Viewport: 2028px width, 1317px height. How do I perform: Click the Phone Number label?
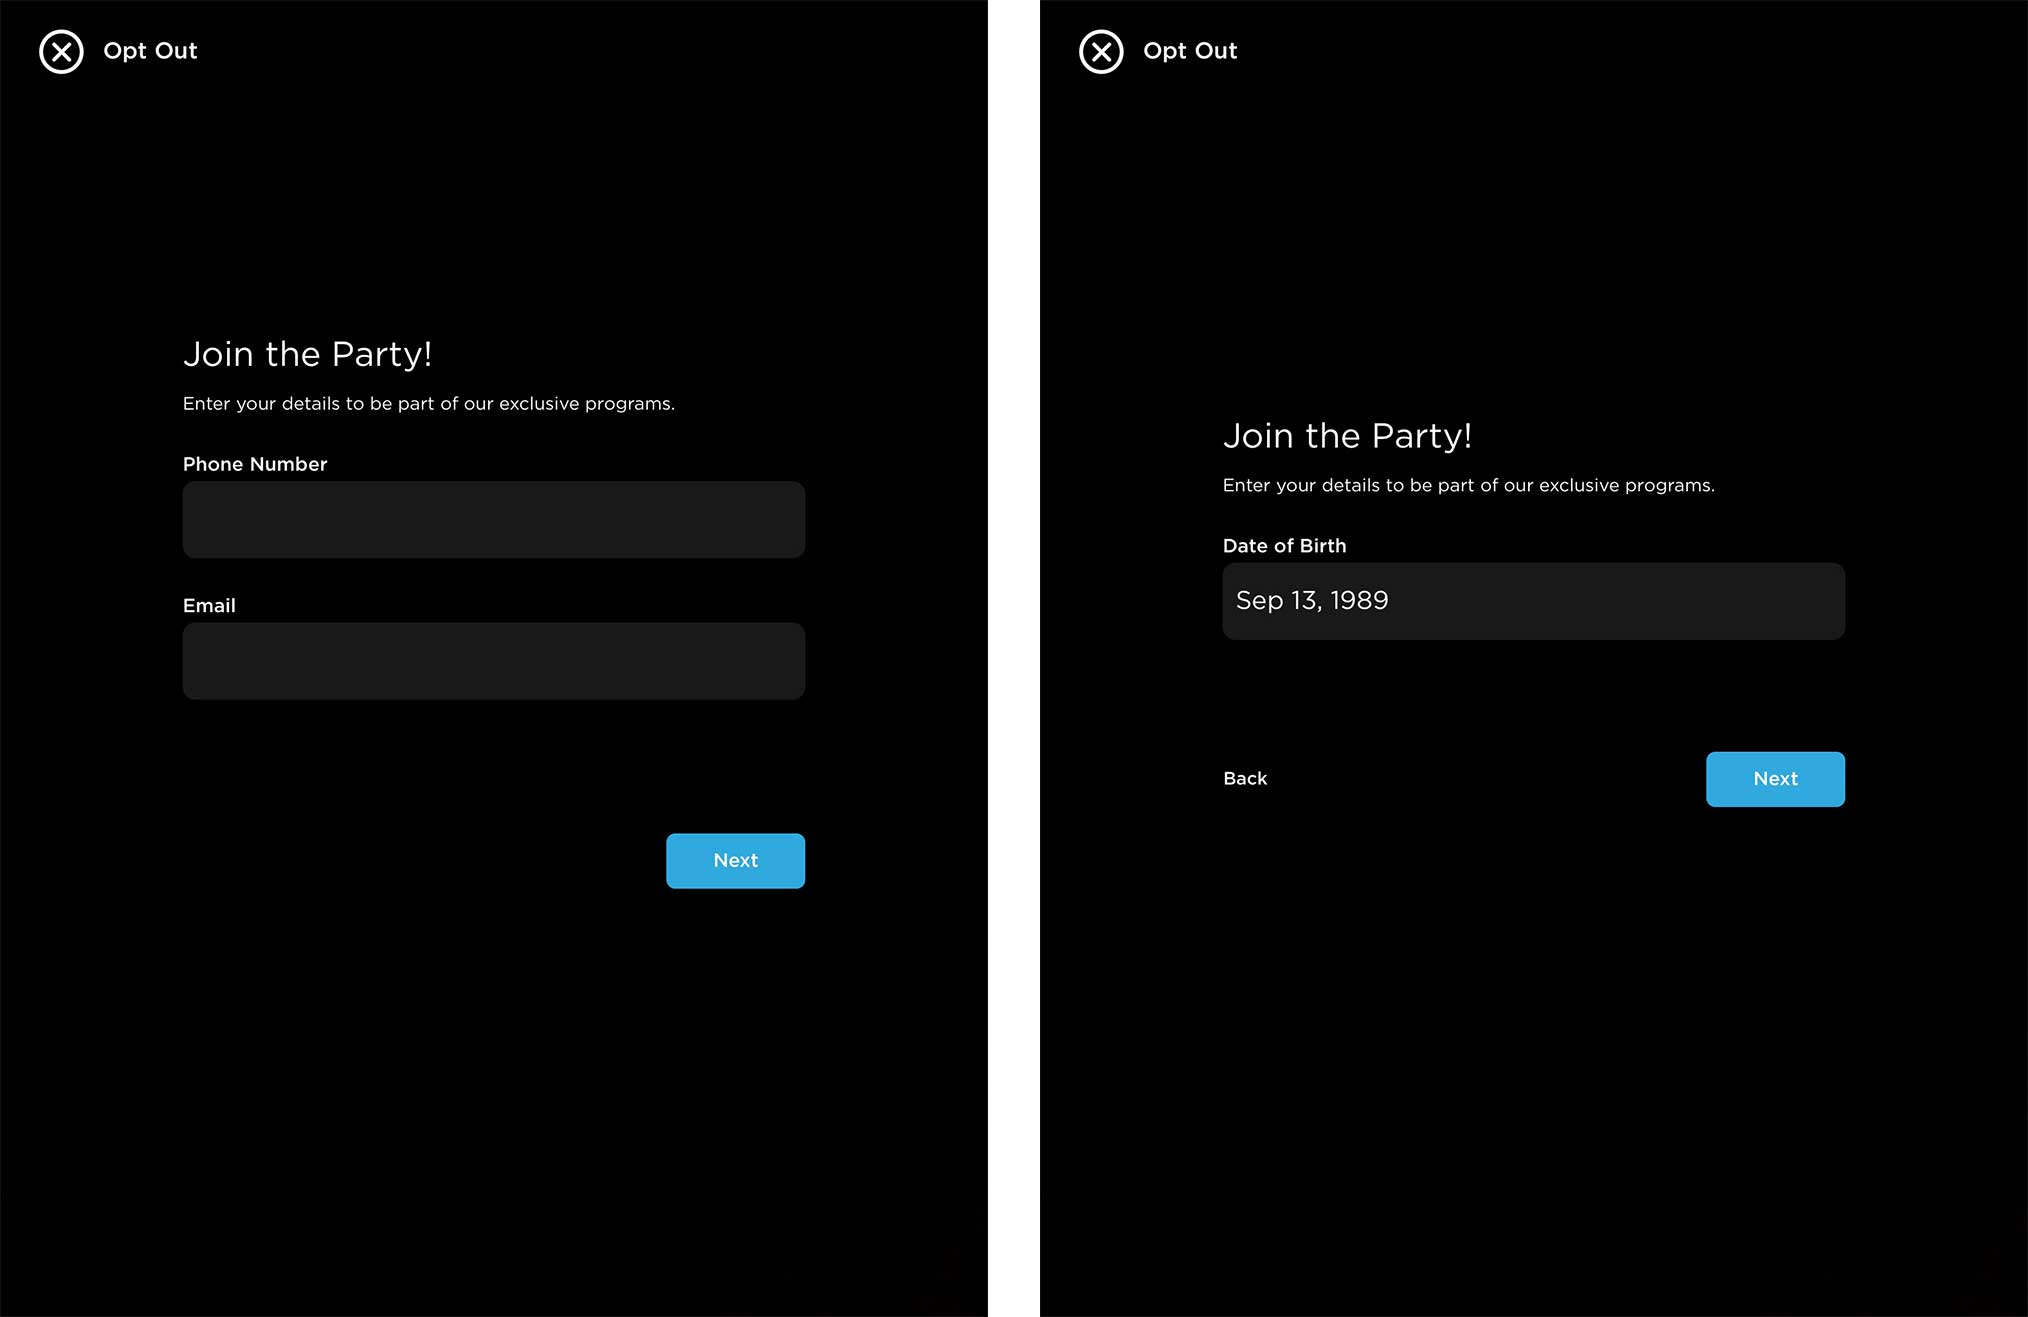pos(255,464)
